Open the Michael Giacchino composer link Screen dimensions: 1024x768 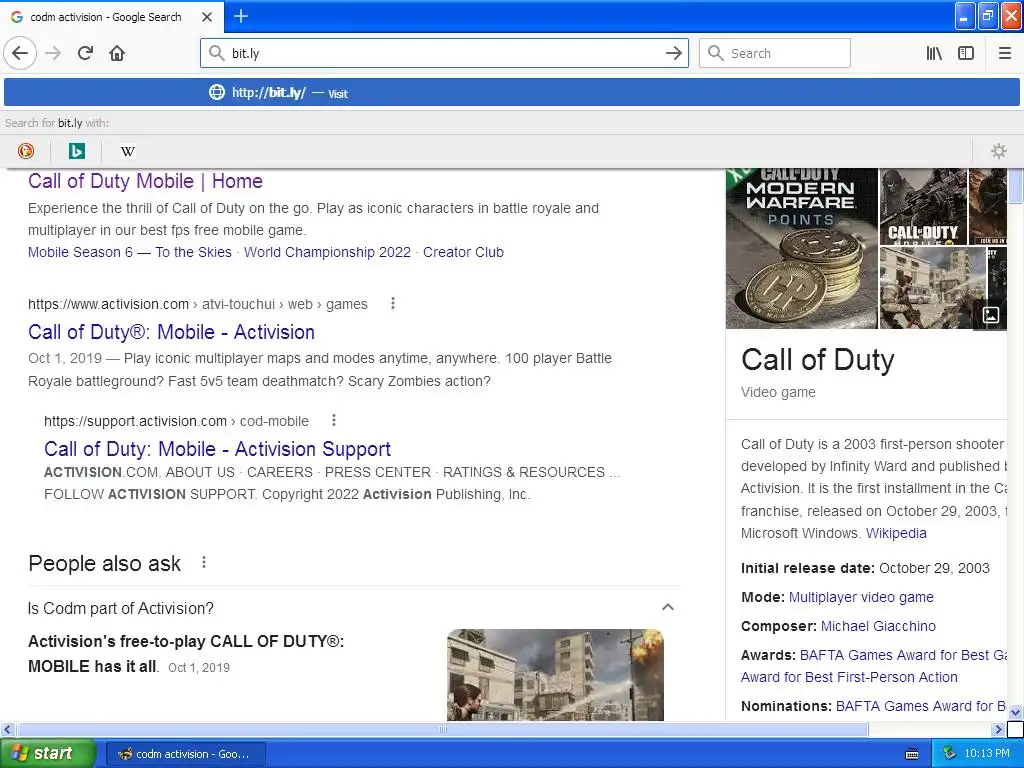click(878, 626)
